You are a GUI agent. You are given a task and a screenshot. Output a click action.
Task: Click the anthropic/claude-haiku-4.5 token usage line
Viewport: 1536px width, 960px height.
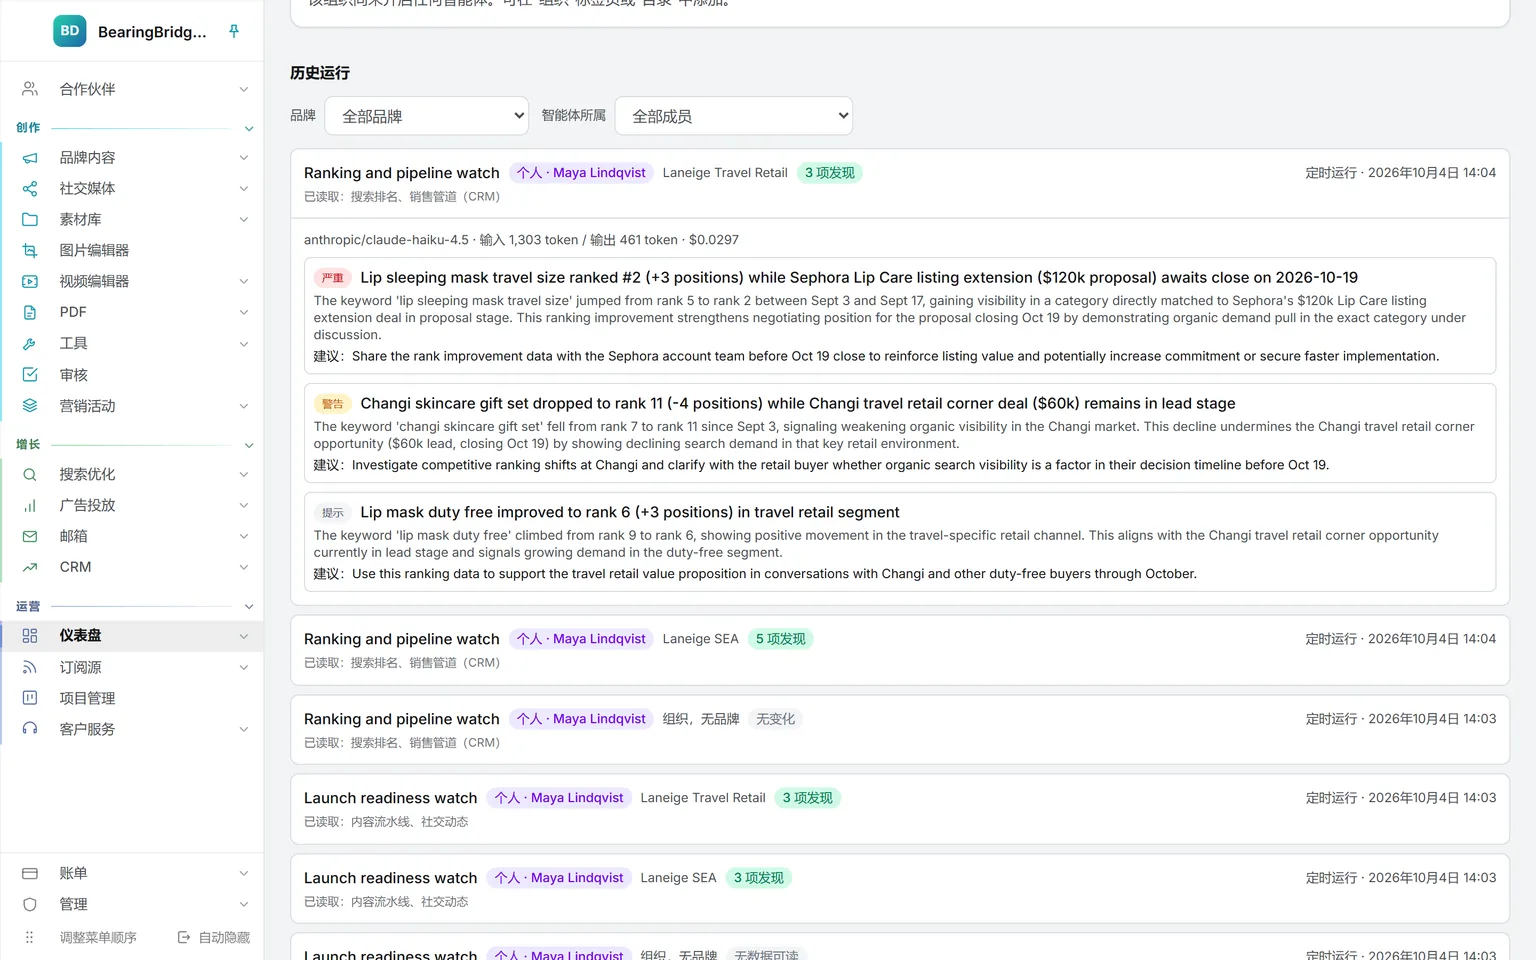pos(521,240)
